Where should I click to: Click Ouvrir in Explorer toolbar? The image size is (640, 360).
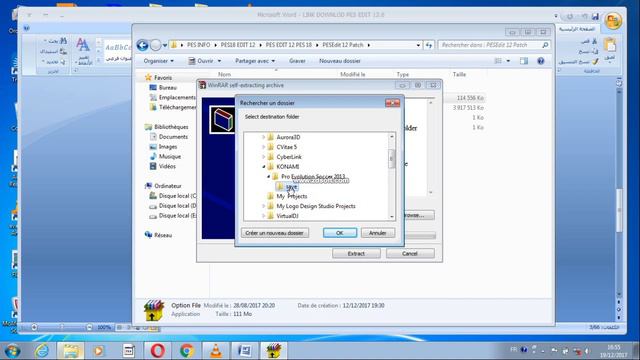point(204,61)
